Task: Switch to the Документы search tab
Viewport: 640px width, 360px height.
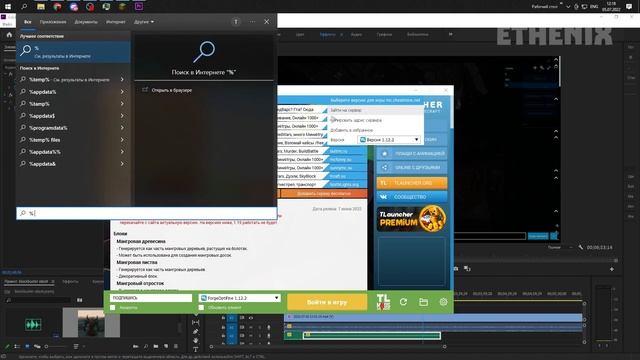Action: [86, 22]
